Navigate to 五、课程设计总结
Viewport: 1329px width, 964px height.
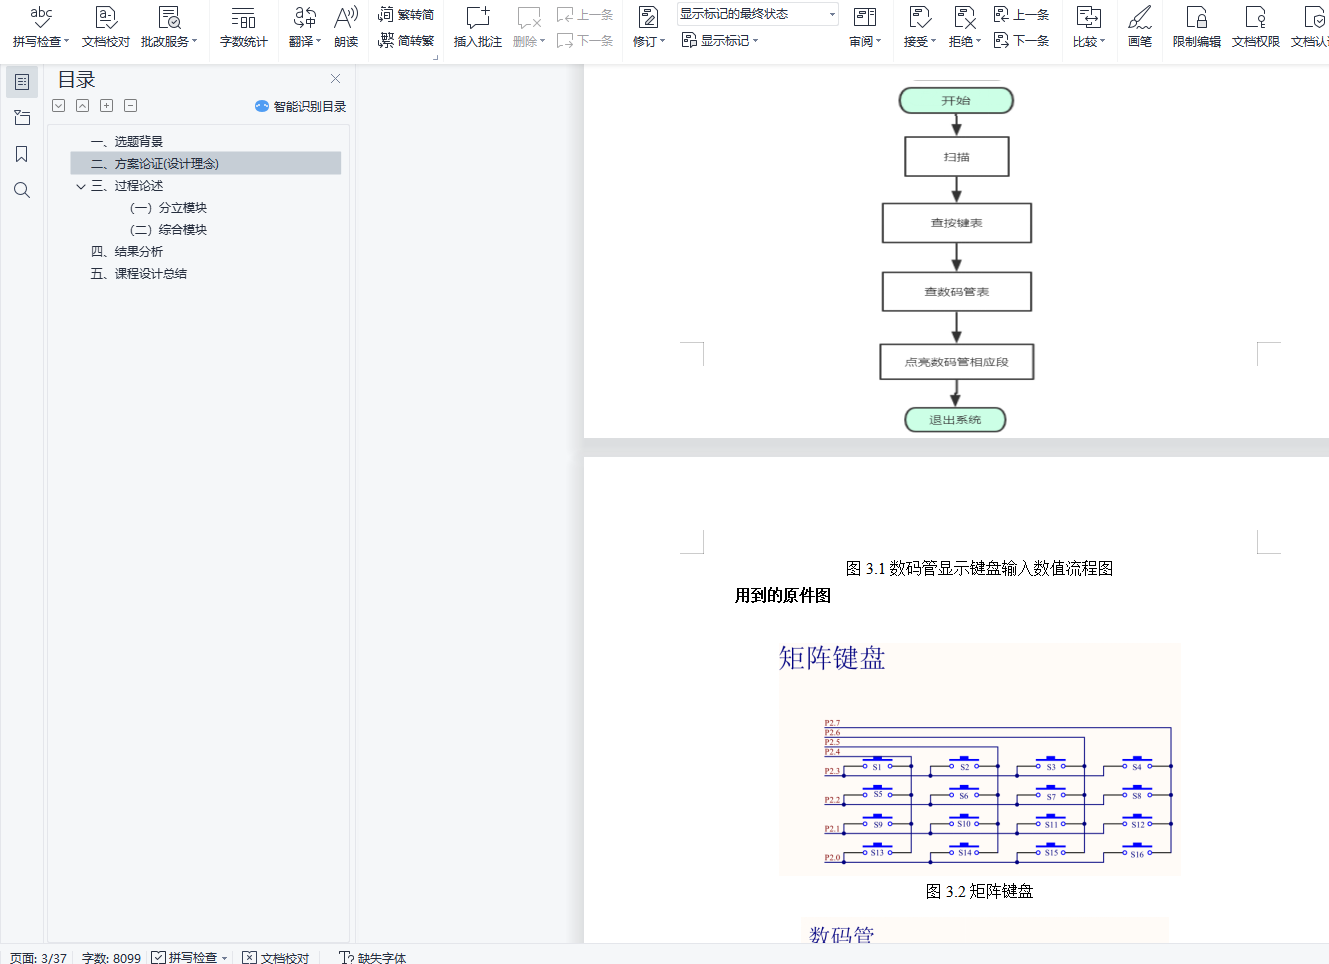(138, 274)
